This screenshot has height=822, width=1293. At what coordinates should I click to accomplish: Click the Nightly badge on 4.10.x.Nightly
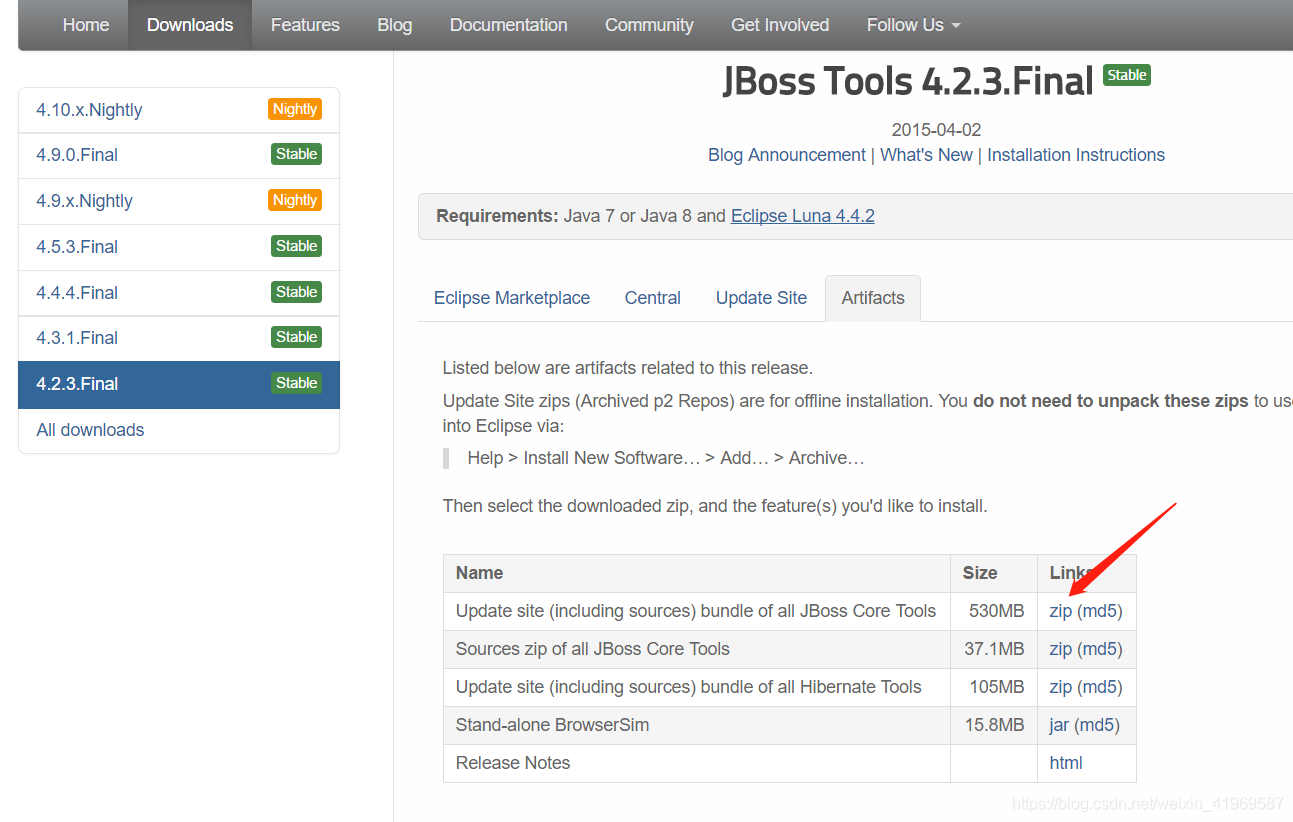coord(295,109)
